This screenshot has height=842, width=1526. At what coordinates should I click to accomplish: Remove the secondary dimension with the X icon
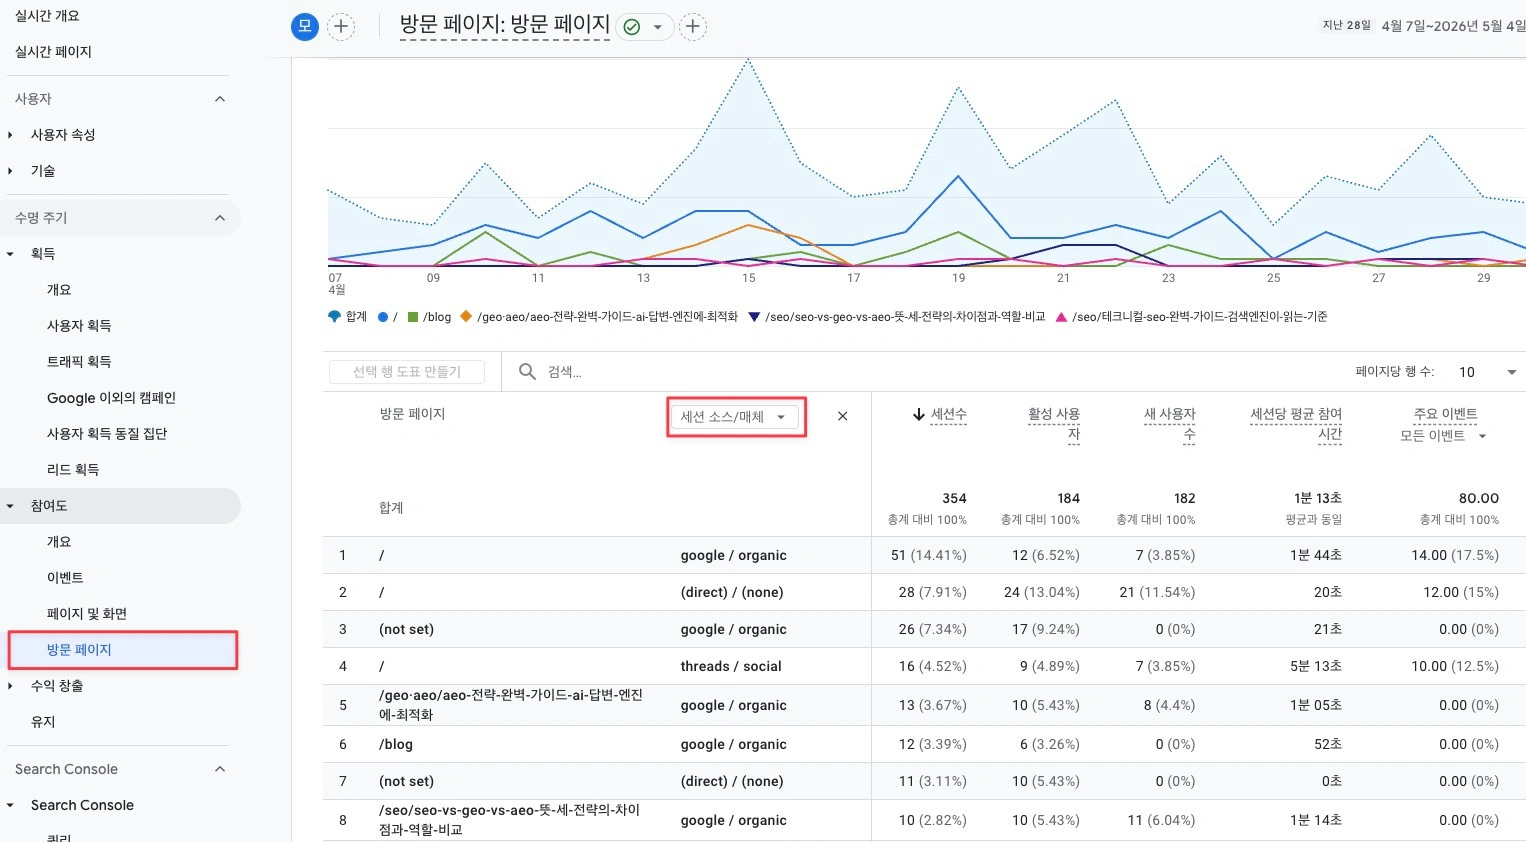click(843, 416)
